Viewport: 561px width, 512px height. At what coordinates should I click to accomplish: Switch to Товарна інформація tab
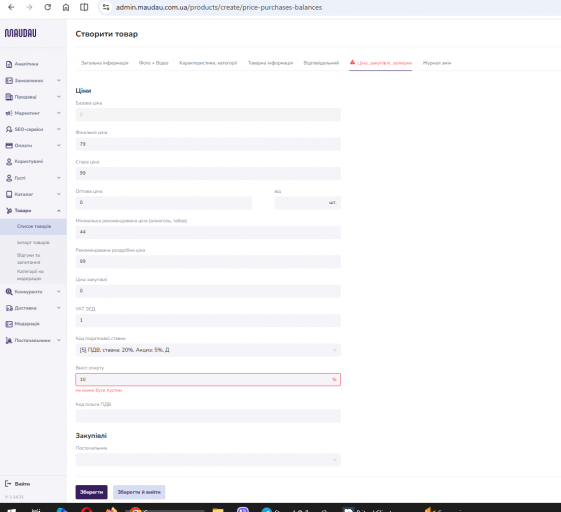(270, 63)
